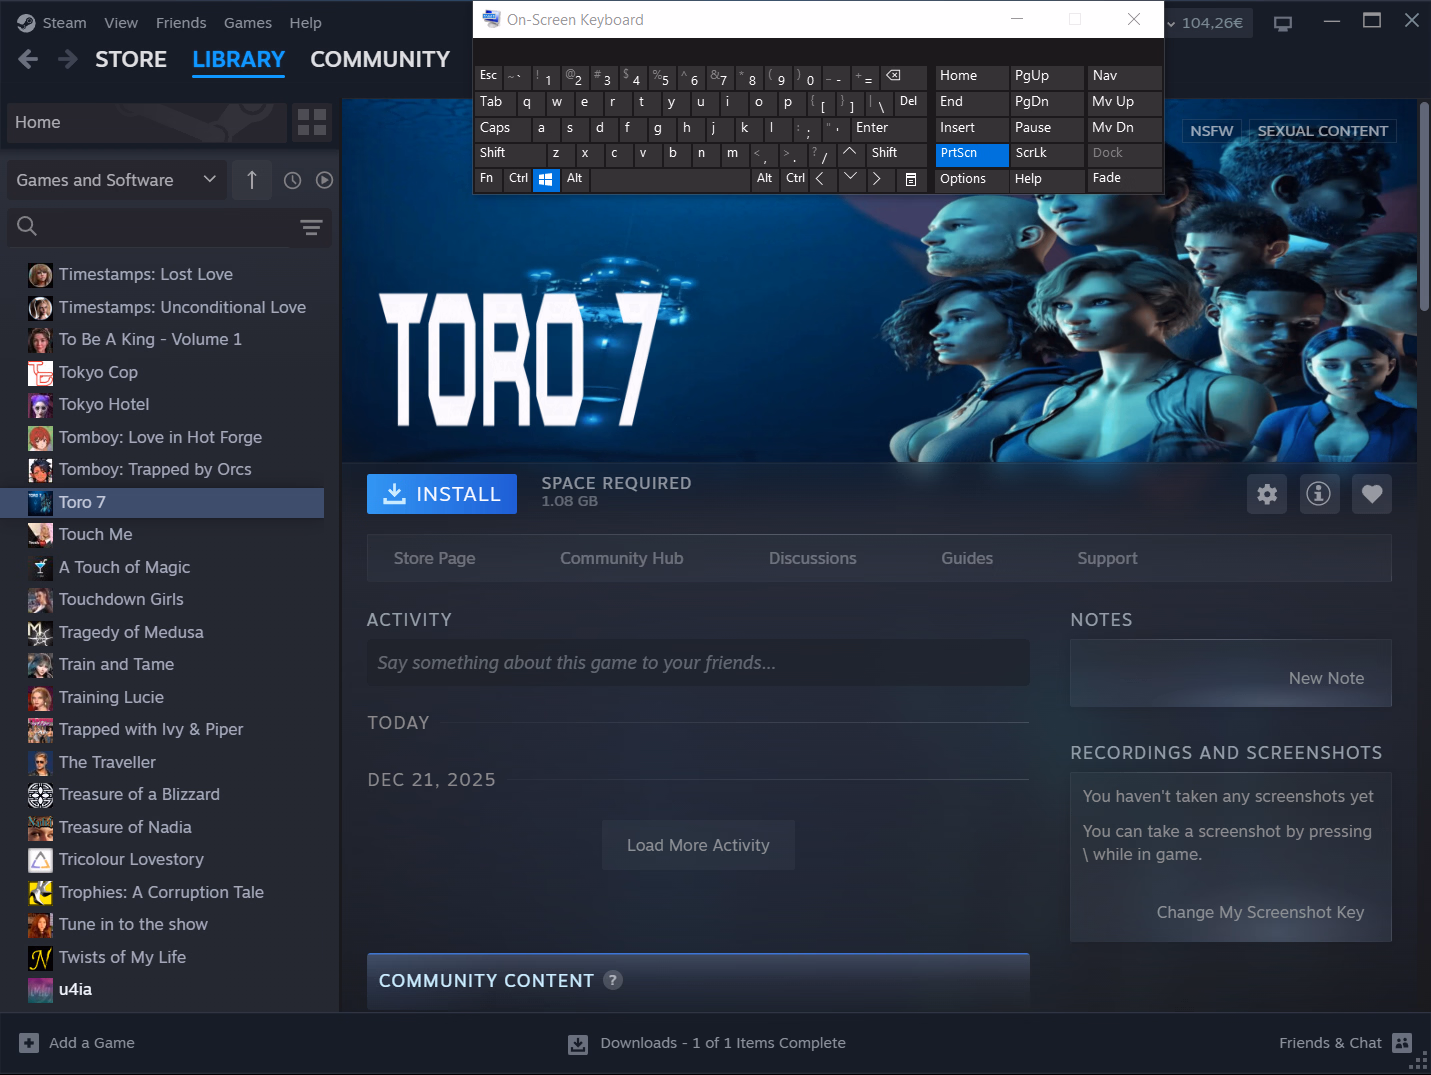Switch to the STORE section
Image resolution: width=1431 pixels, height=1075 pixels.
[131, 60]
